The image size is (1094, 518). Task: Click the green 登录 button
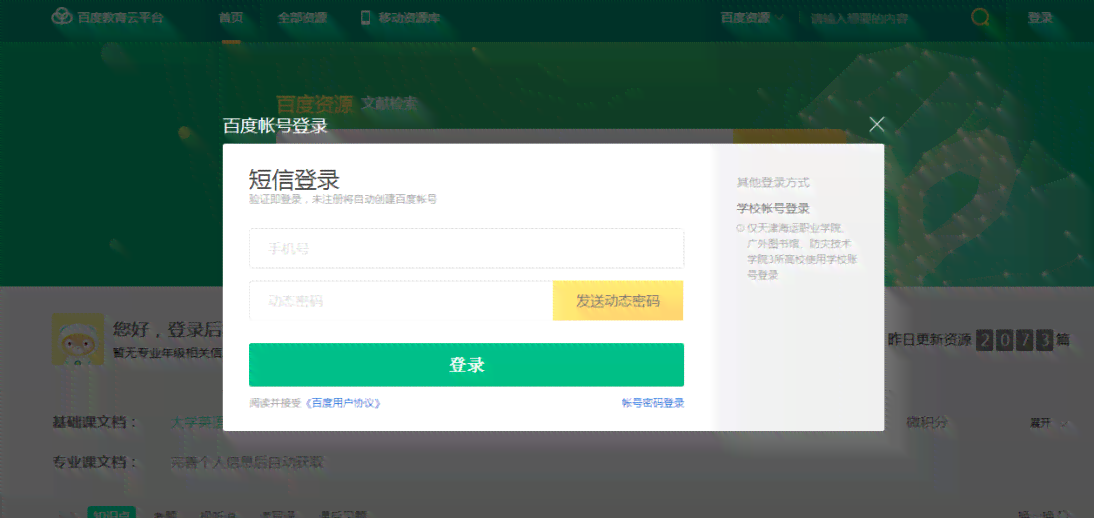(x=466, y=364)
